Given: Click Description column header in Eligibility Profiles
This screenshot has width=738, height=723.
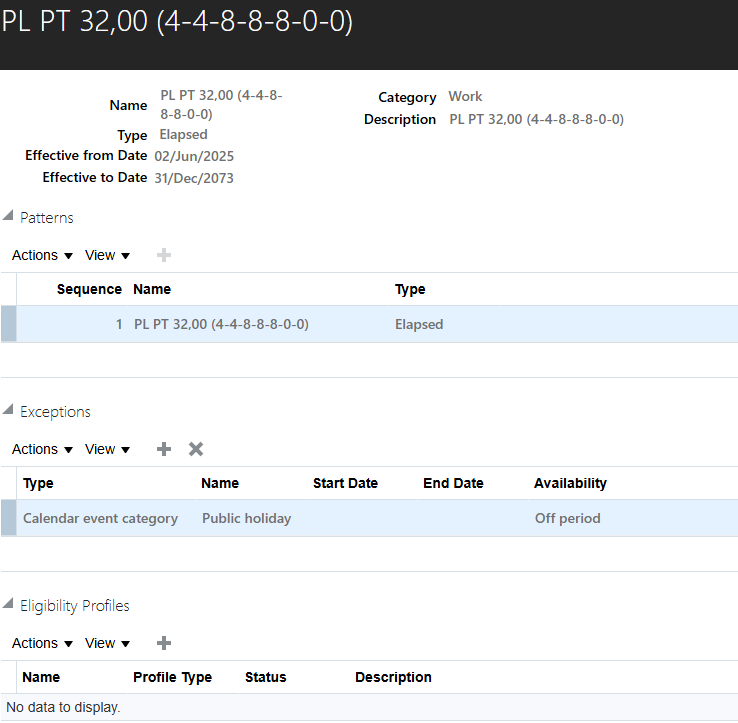Looking at the screenshot, I should coord(393,677).
